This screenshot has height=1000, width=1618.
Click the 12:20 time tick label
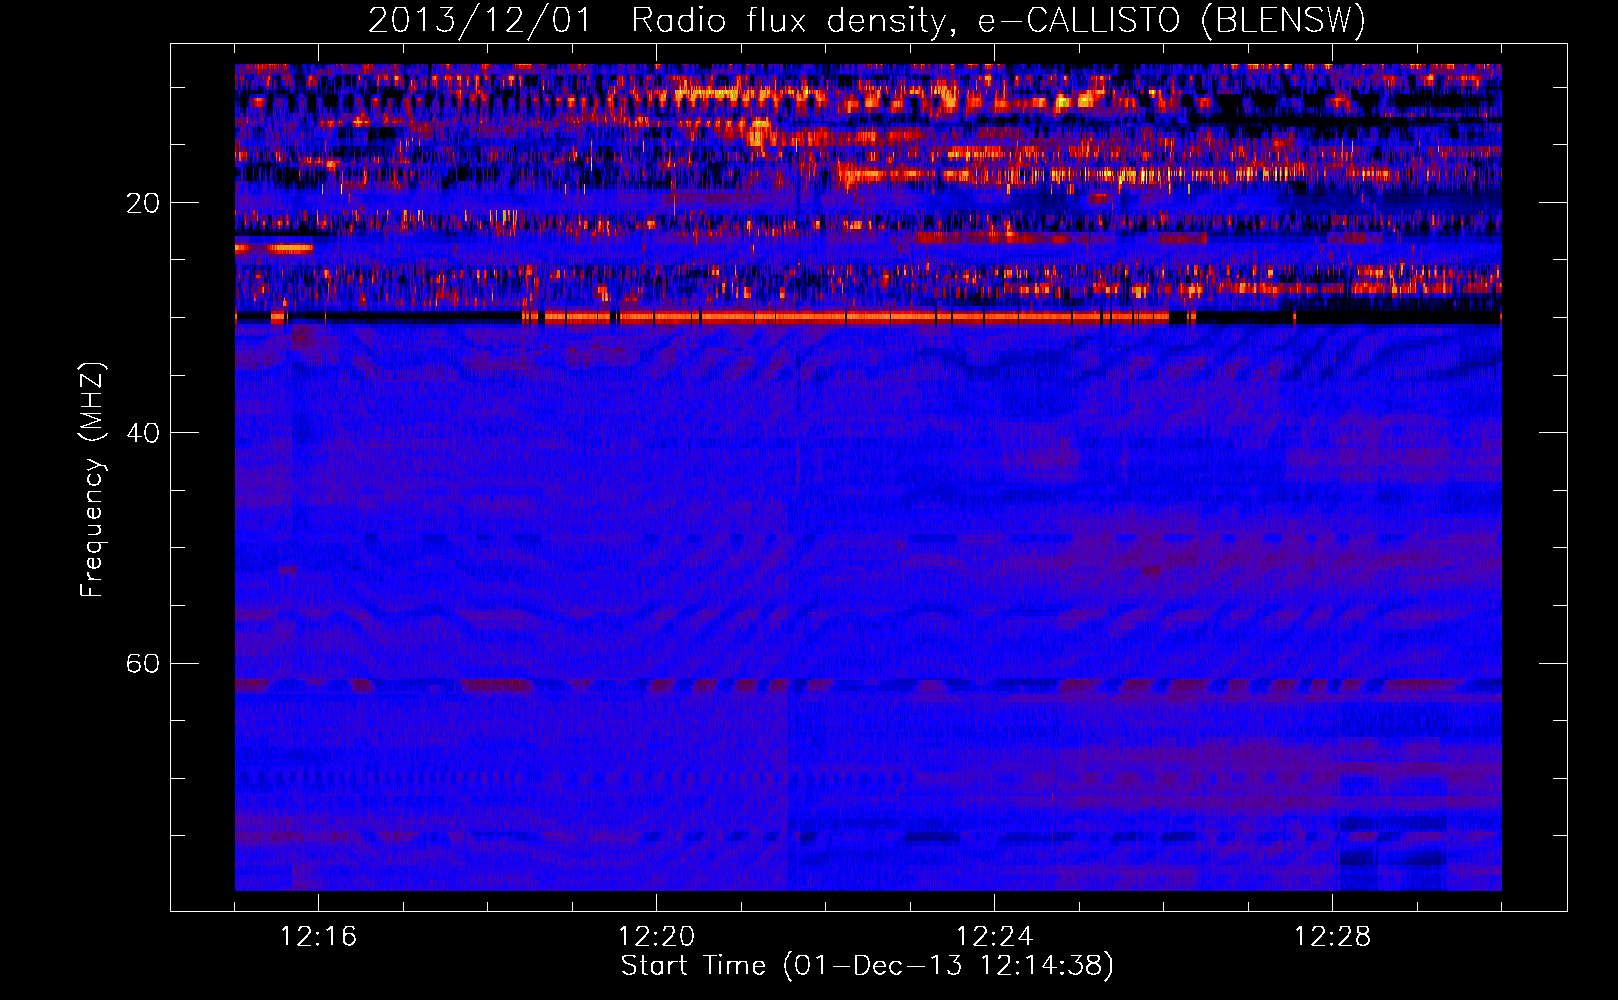pyautogui.click(x=656, y=936)
